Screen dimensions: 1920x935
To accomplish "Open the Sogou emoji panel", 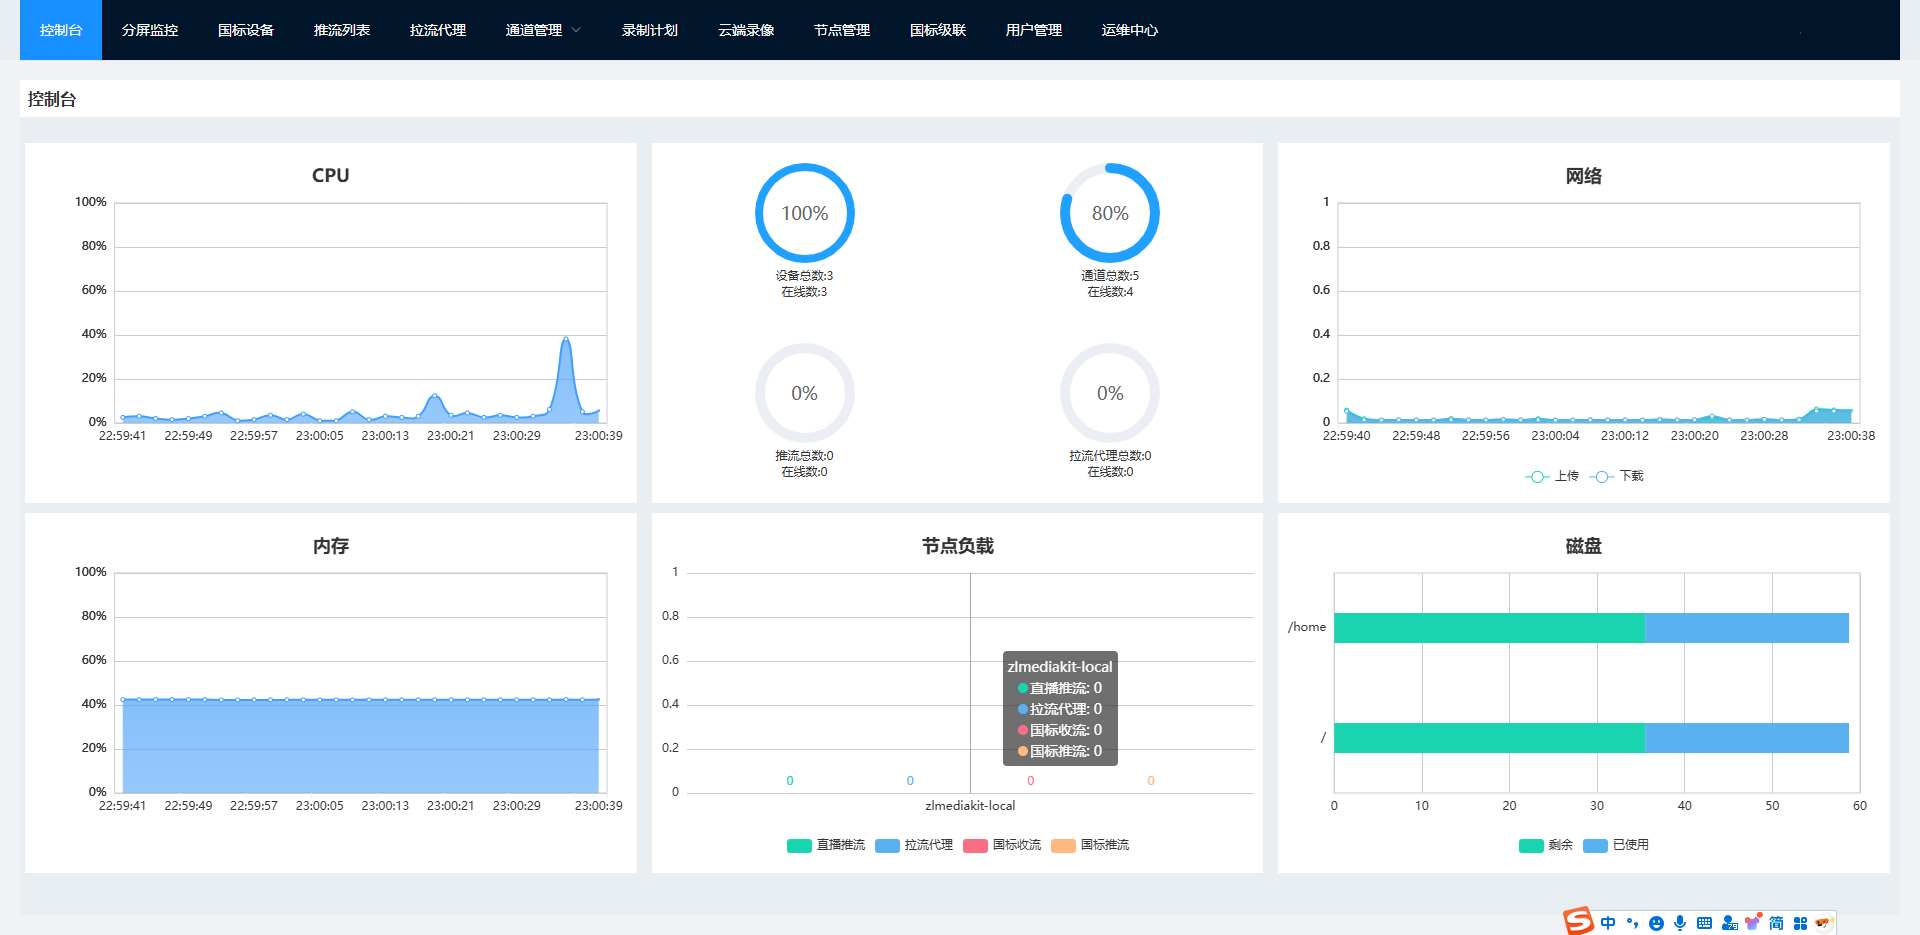I will tap(1656, 923).
